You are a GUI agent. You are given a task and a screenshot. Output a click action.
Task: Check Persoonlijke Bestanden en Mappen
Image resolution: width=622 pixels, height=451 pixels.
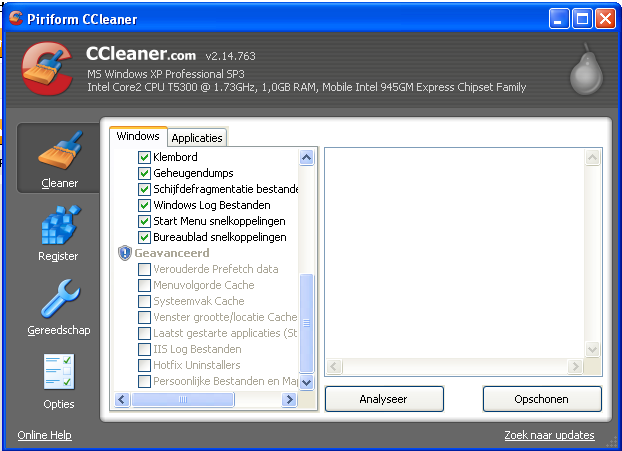tap(144, 381)
